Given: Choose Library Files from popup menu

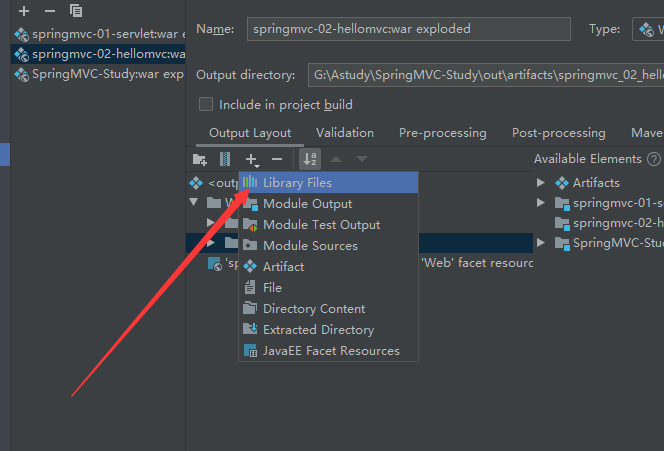Looking at the screenshot, I should [329, 183].
